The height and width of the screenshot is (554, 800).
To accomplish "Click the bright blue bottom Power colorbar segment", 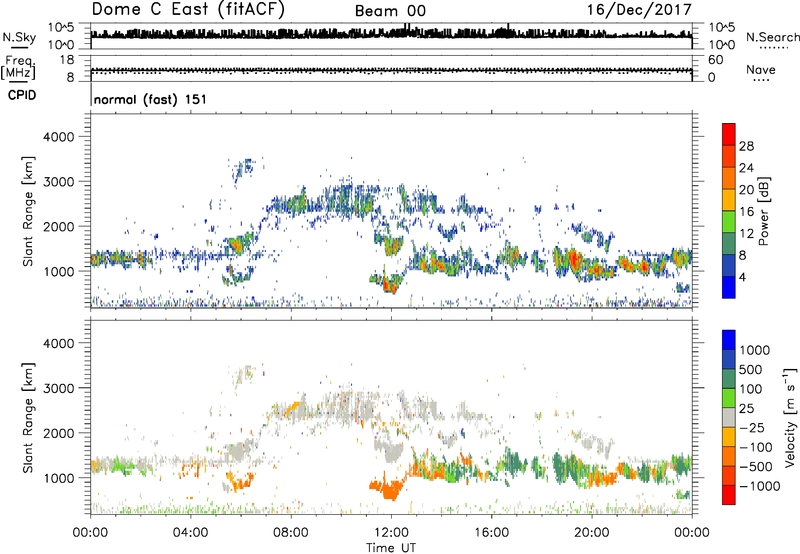I will coord(729,288).
